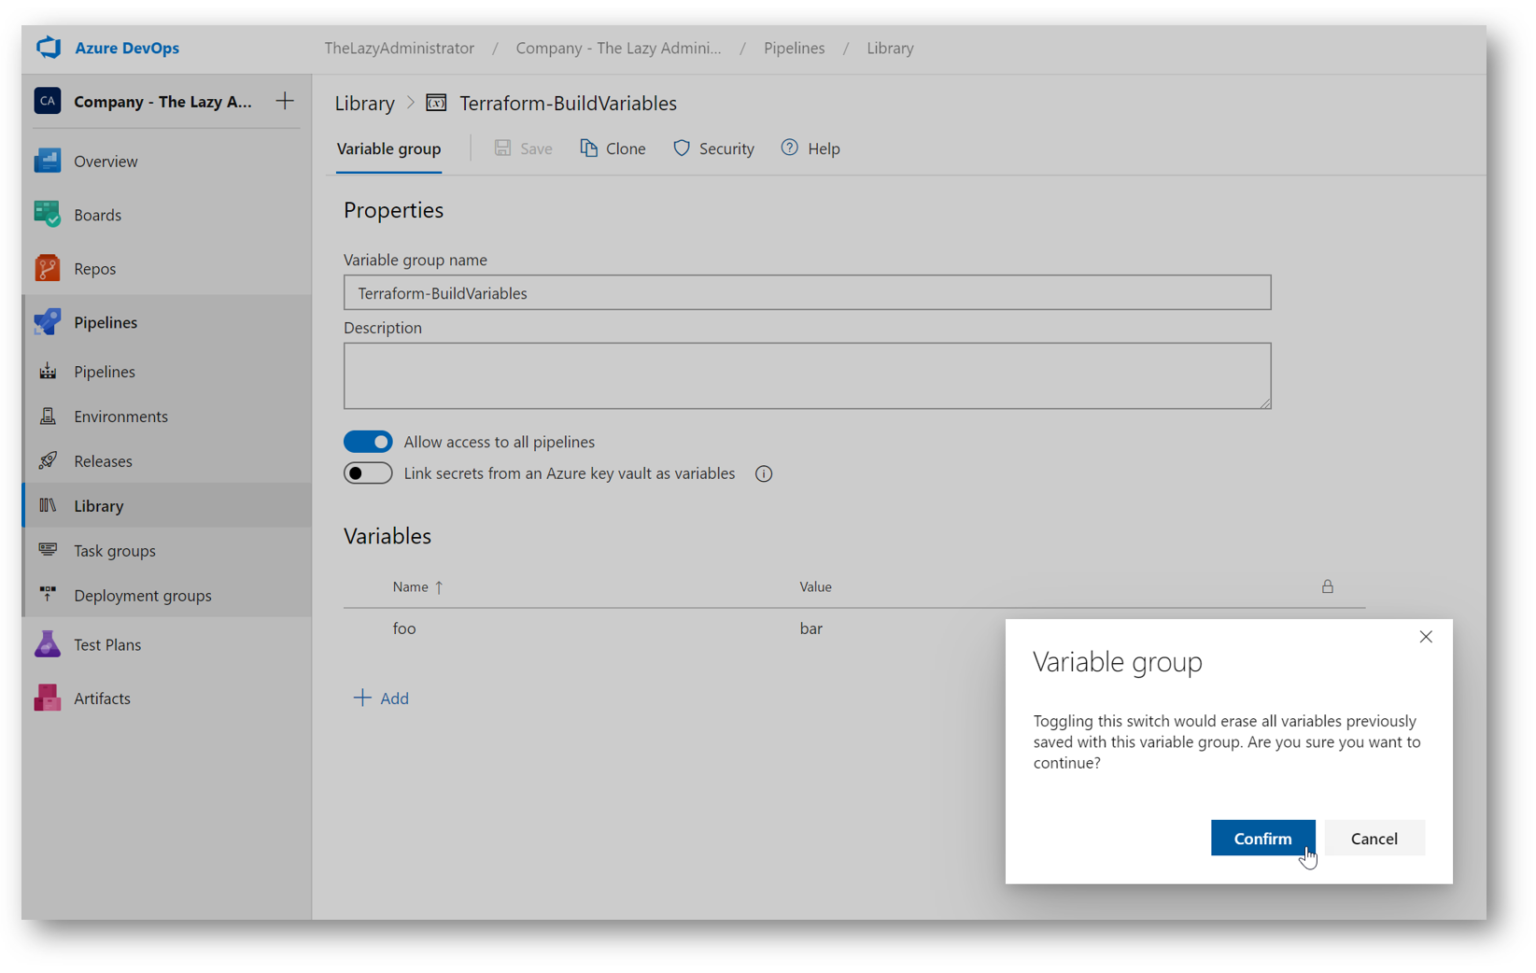Open Artifacts in the sidebar
1536x973 pixels.
[x=102, y=699]
